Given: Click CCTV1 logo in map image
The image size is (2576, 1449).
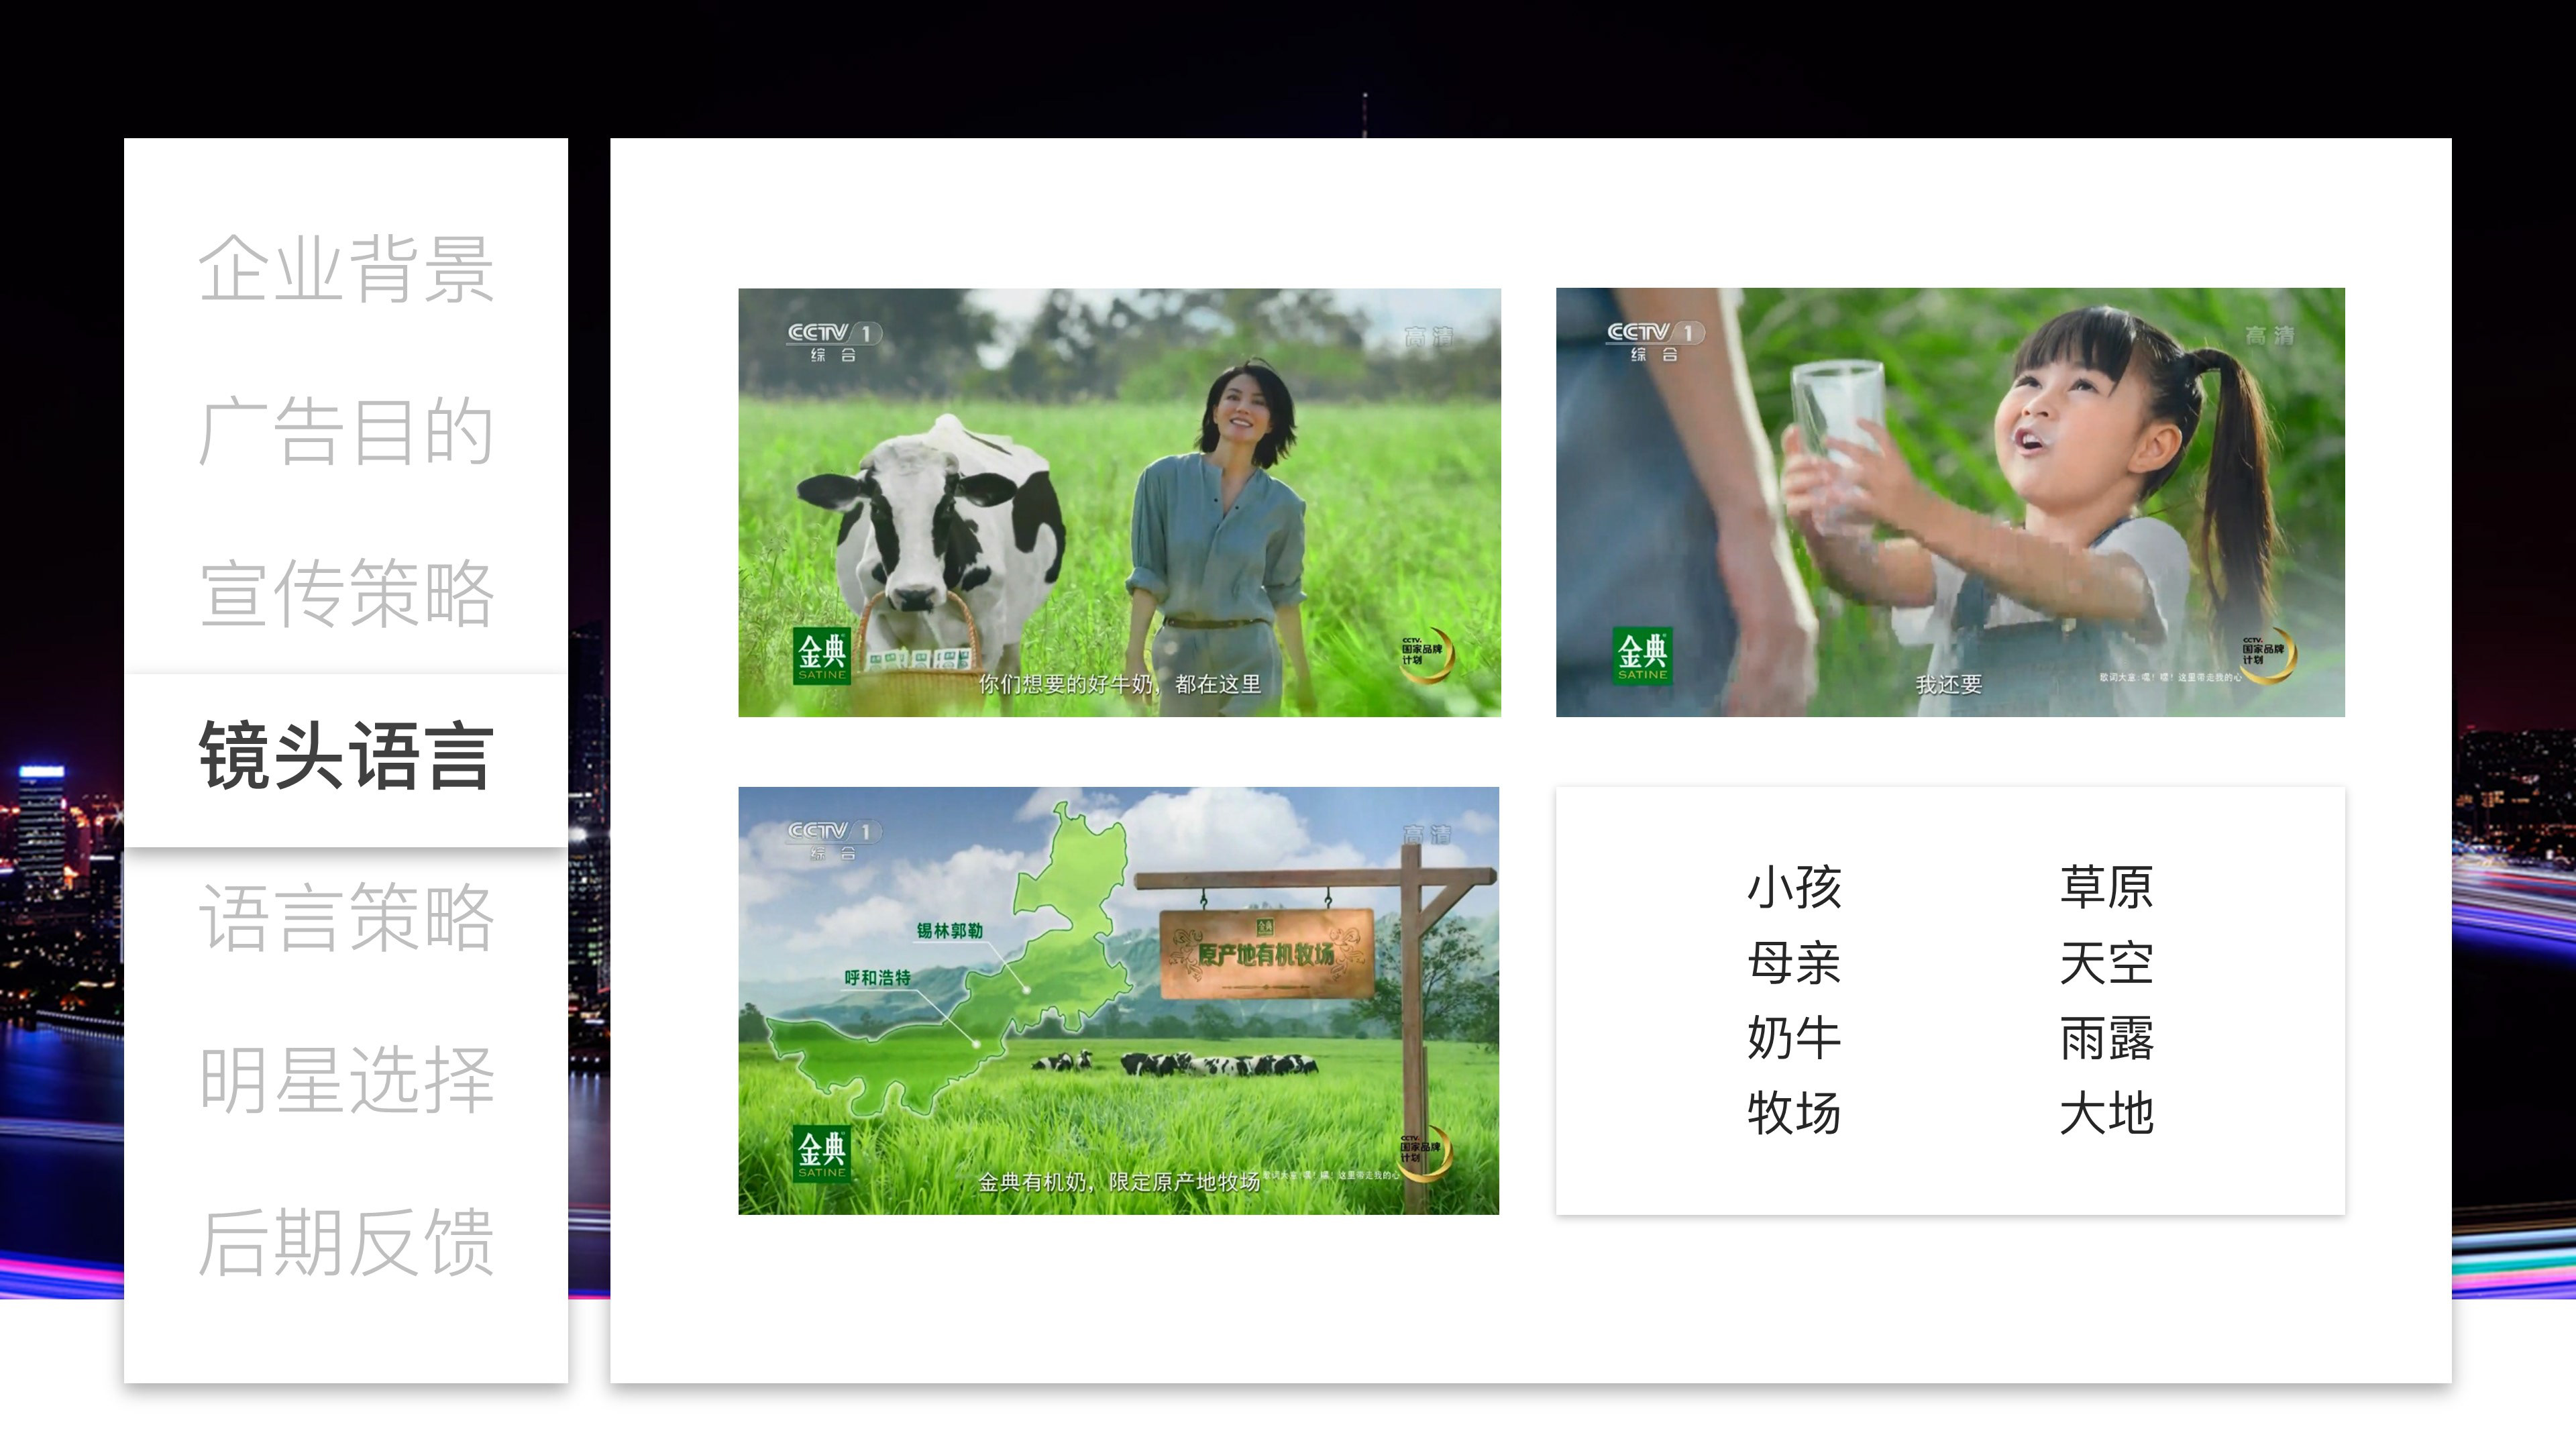Looking at the screenshot, I should point(833,839).
